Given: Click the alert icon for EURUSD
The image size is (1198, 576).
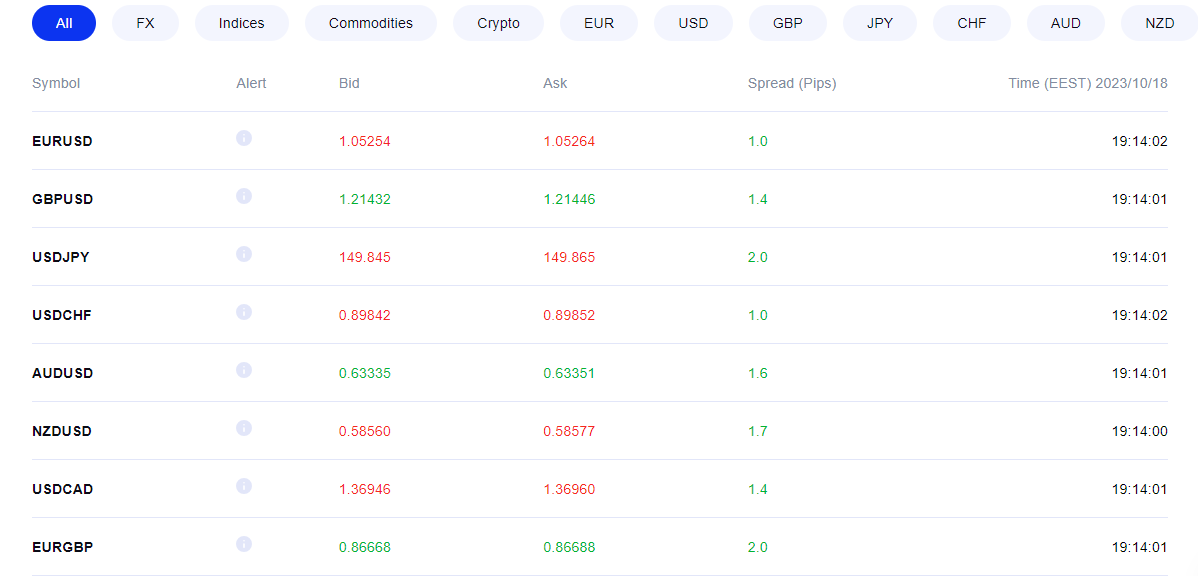Looking at the screenshot, I should pos(244,138).
